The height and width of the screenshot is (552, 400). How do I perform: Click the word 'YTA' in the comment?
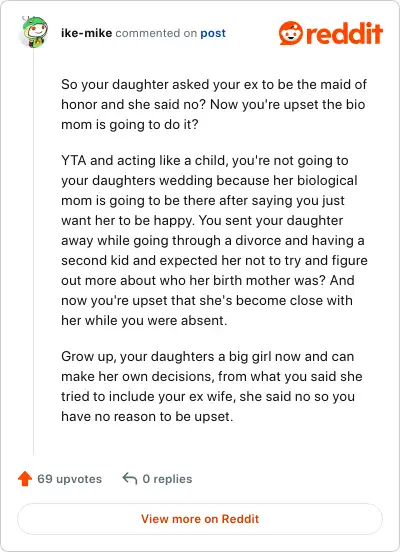[x=74, y=161]
